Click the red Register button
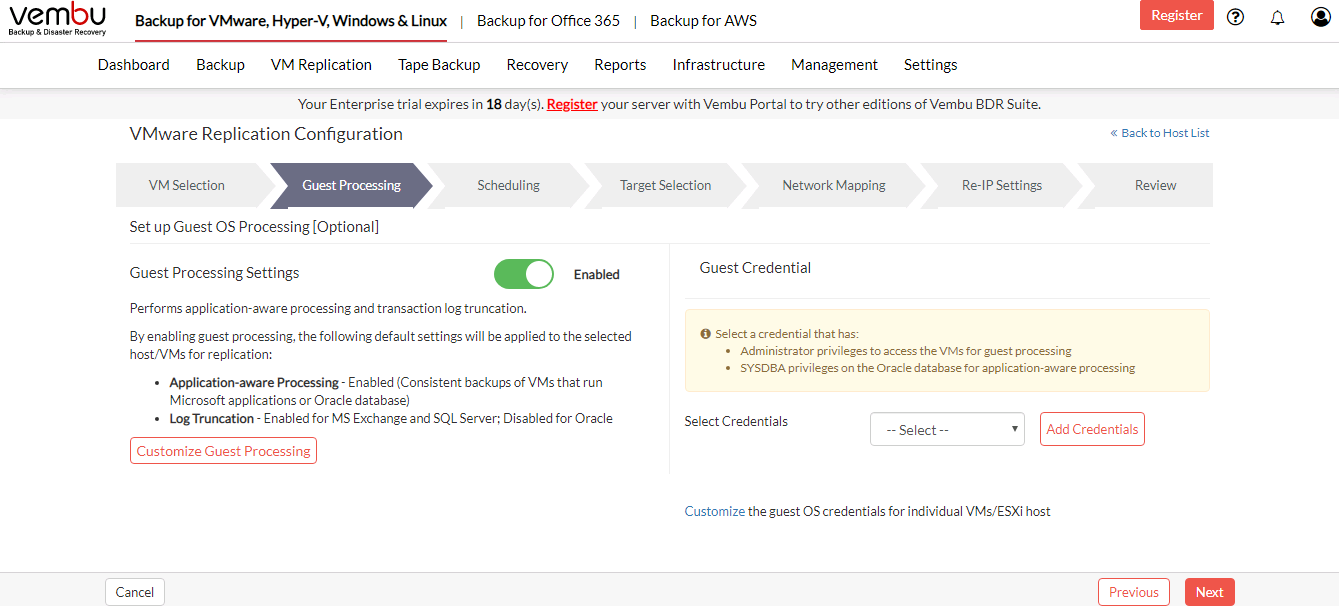Screen dimensions: 1339x606 point(1177,15)
